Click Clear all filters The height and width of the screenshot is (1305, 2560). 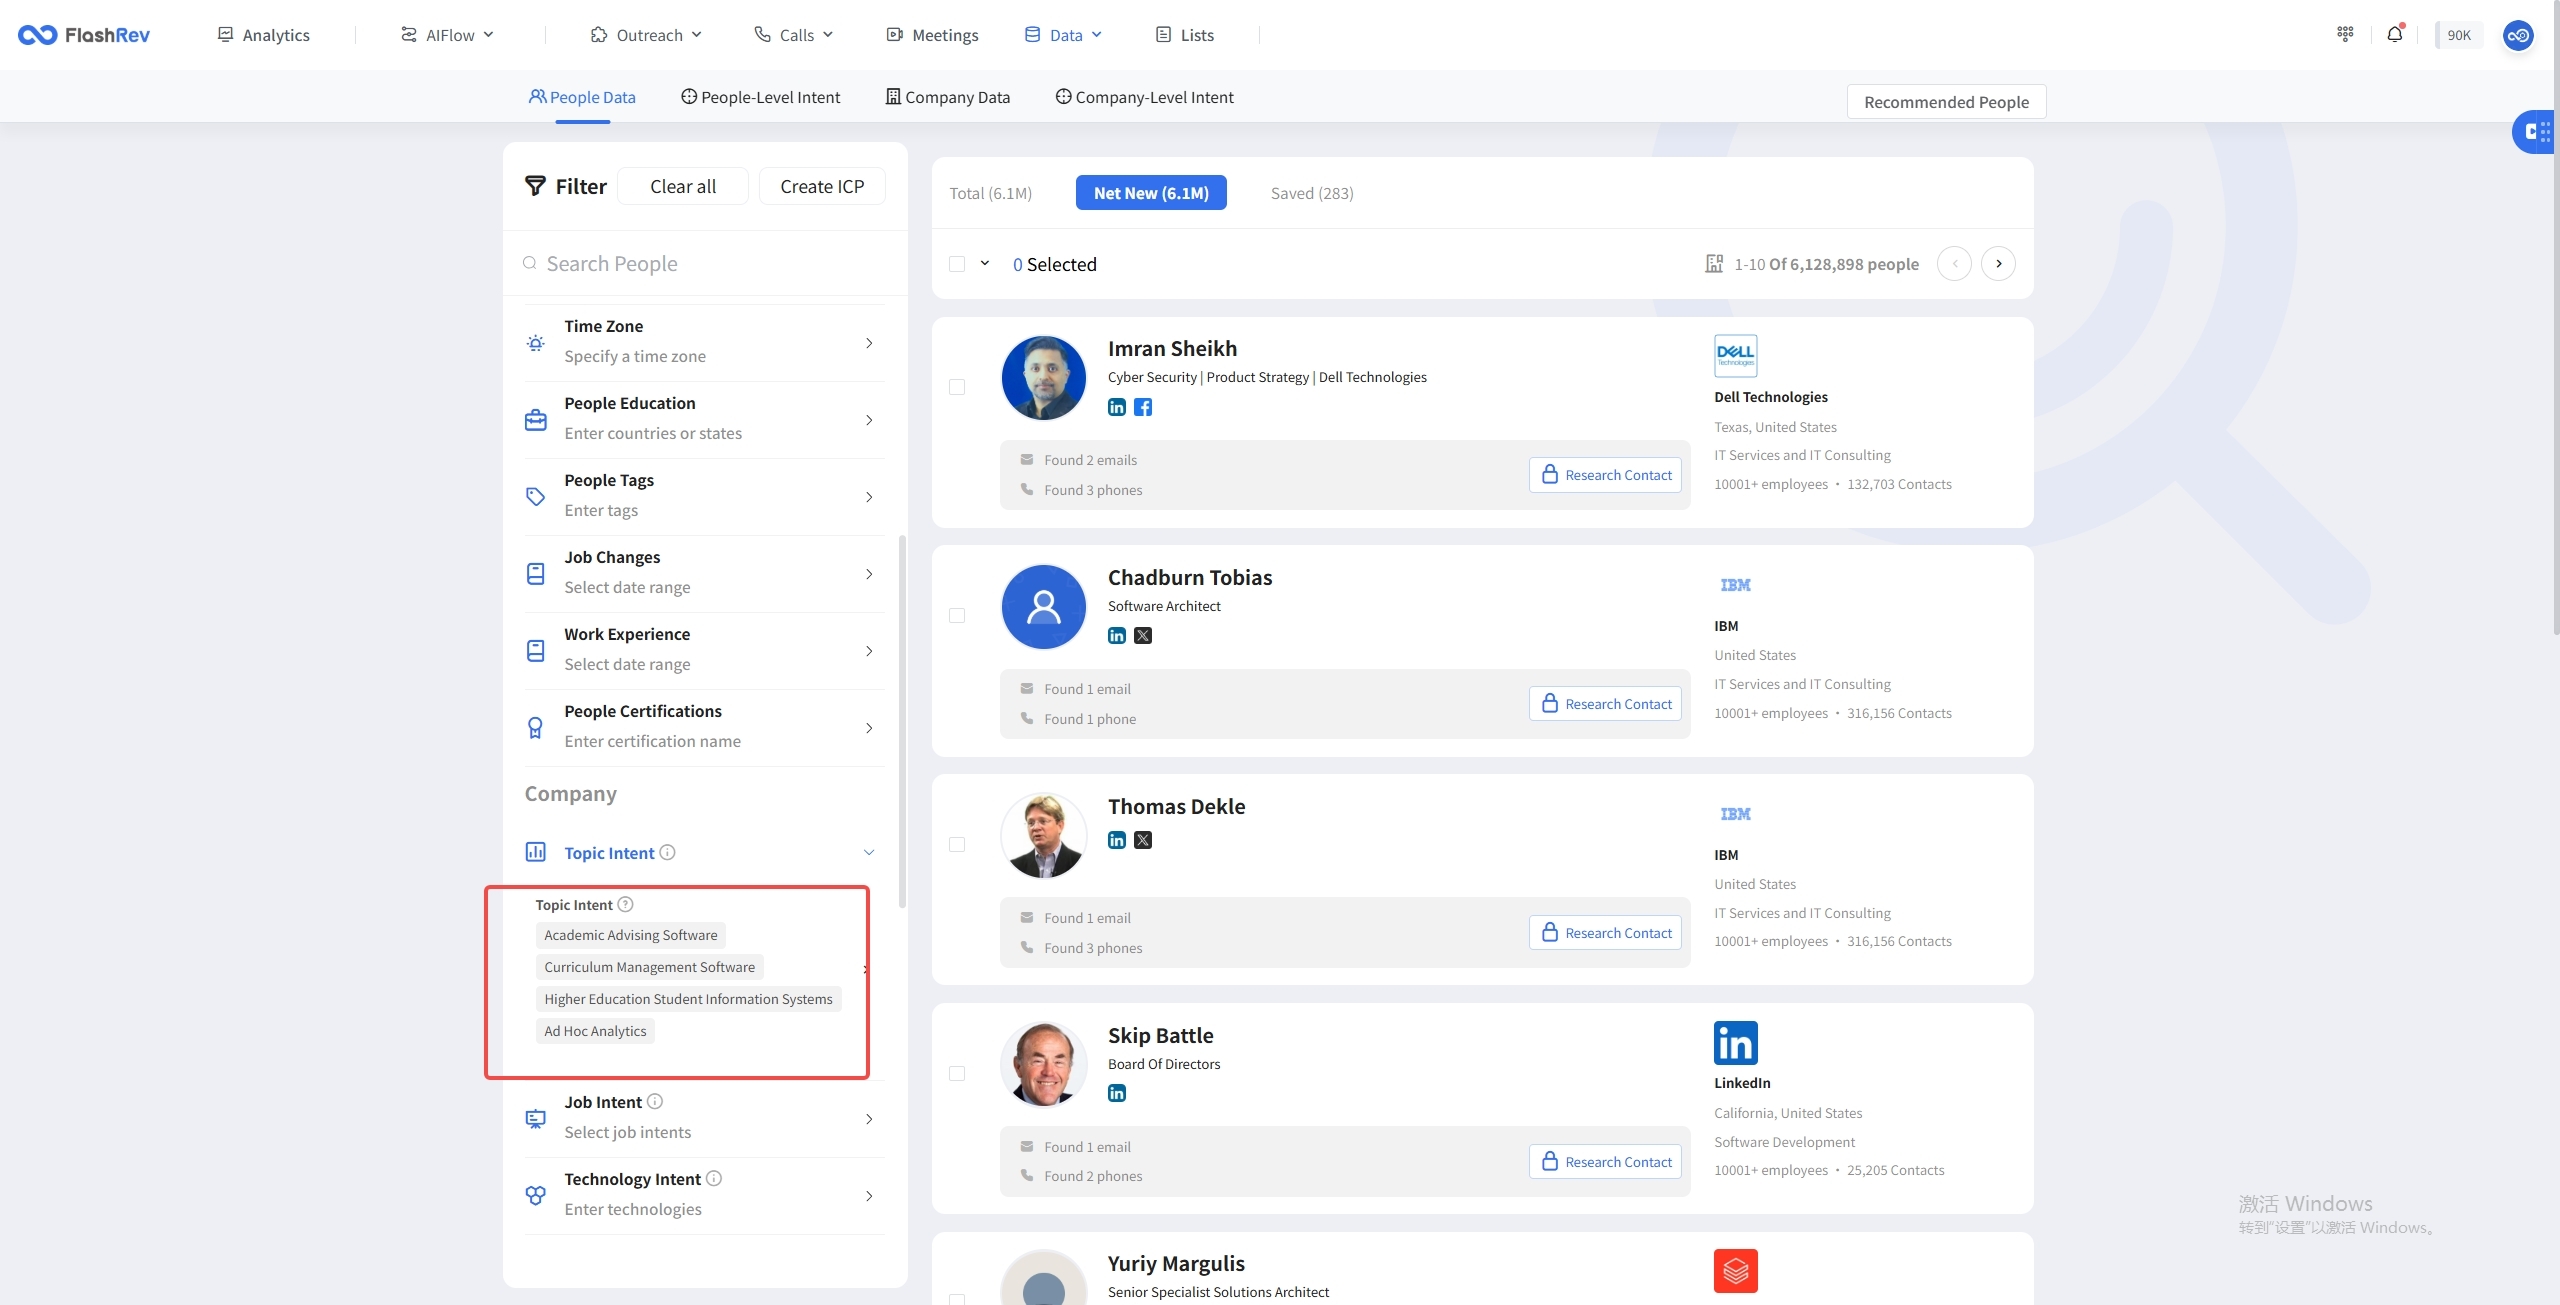[683, 186]
